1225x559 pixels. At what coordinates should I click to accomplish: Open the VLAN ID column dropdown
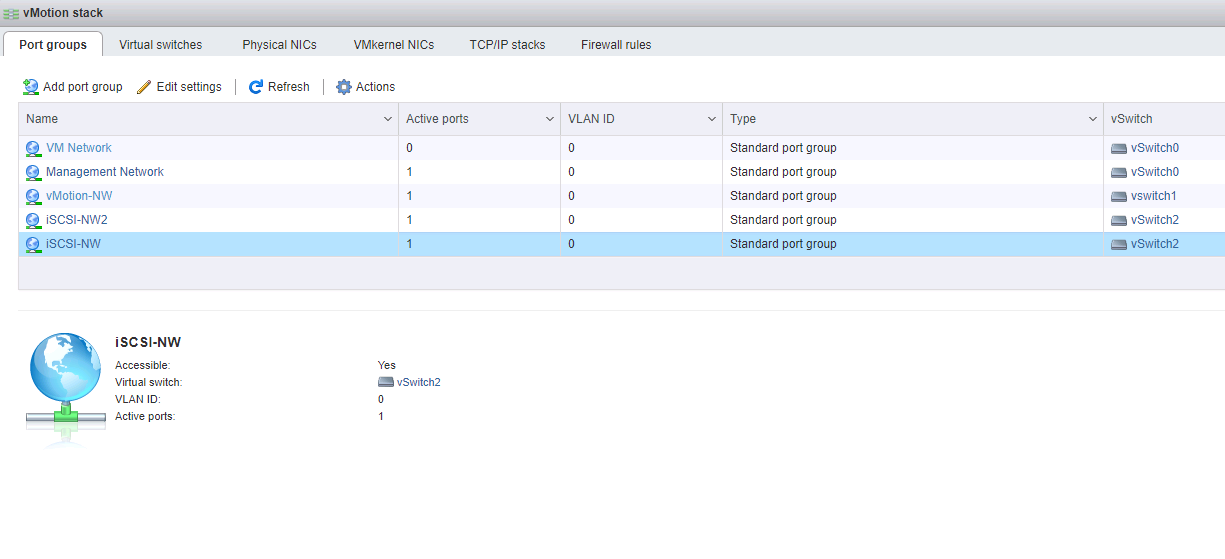712,119
